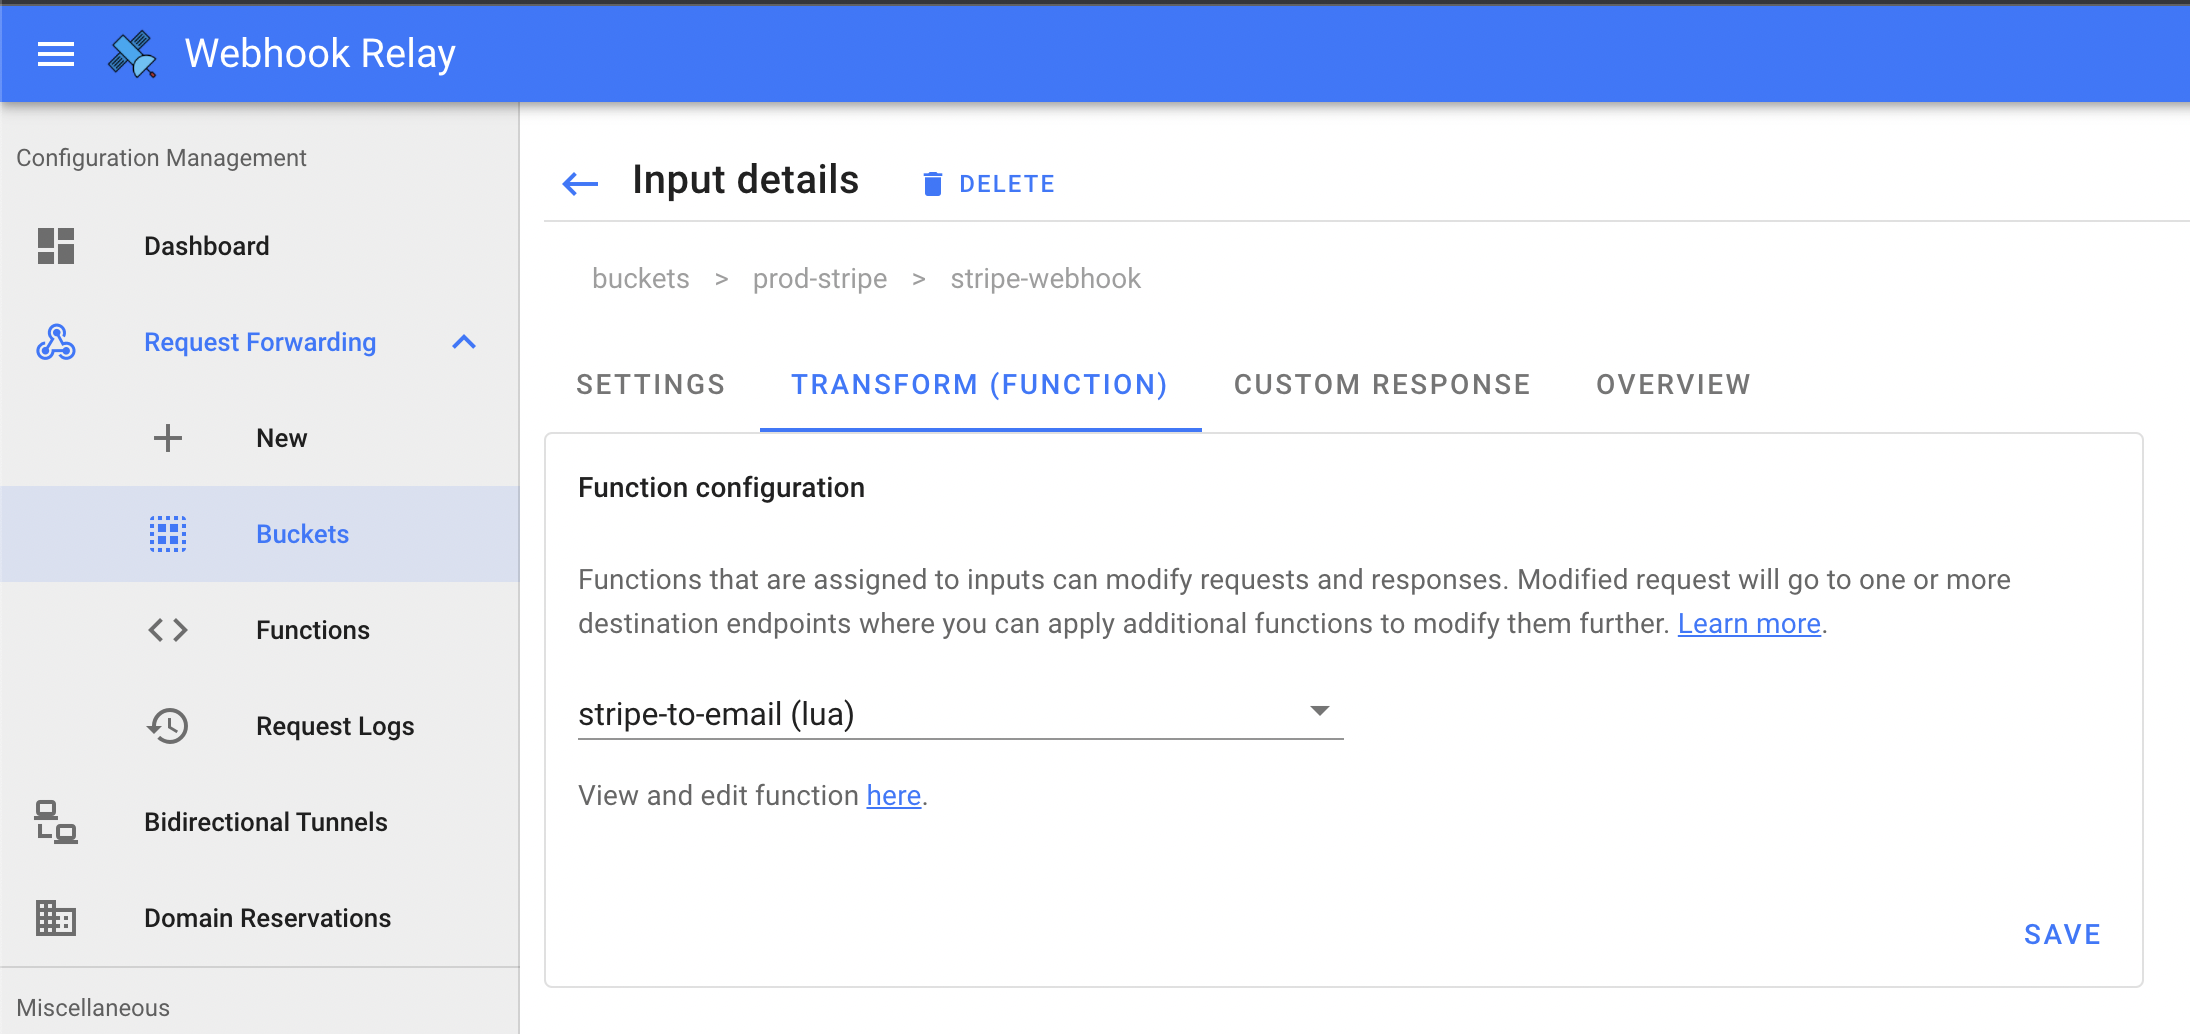Click the Buckets grid icon

[168, 533]
